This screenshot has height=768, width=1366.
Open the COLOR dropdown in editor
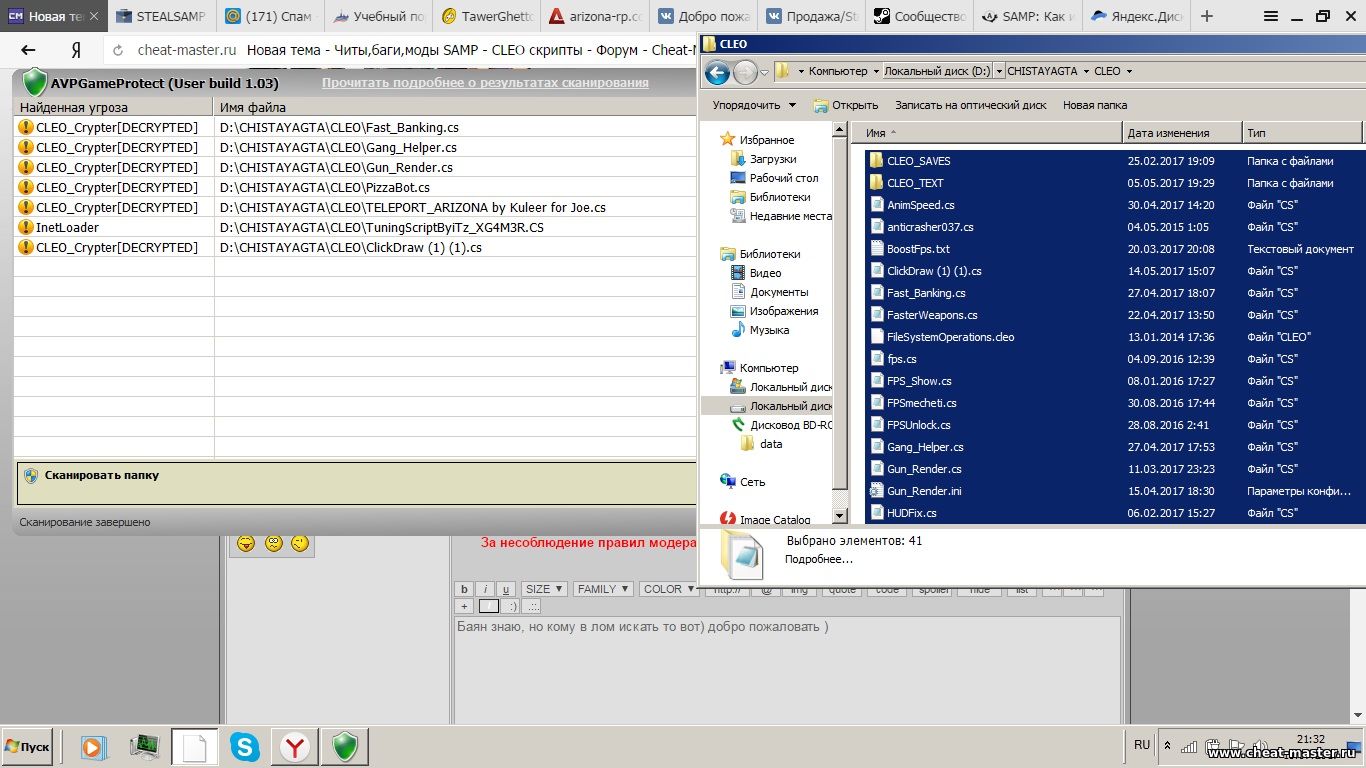point(668,589)
